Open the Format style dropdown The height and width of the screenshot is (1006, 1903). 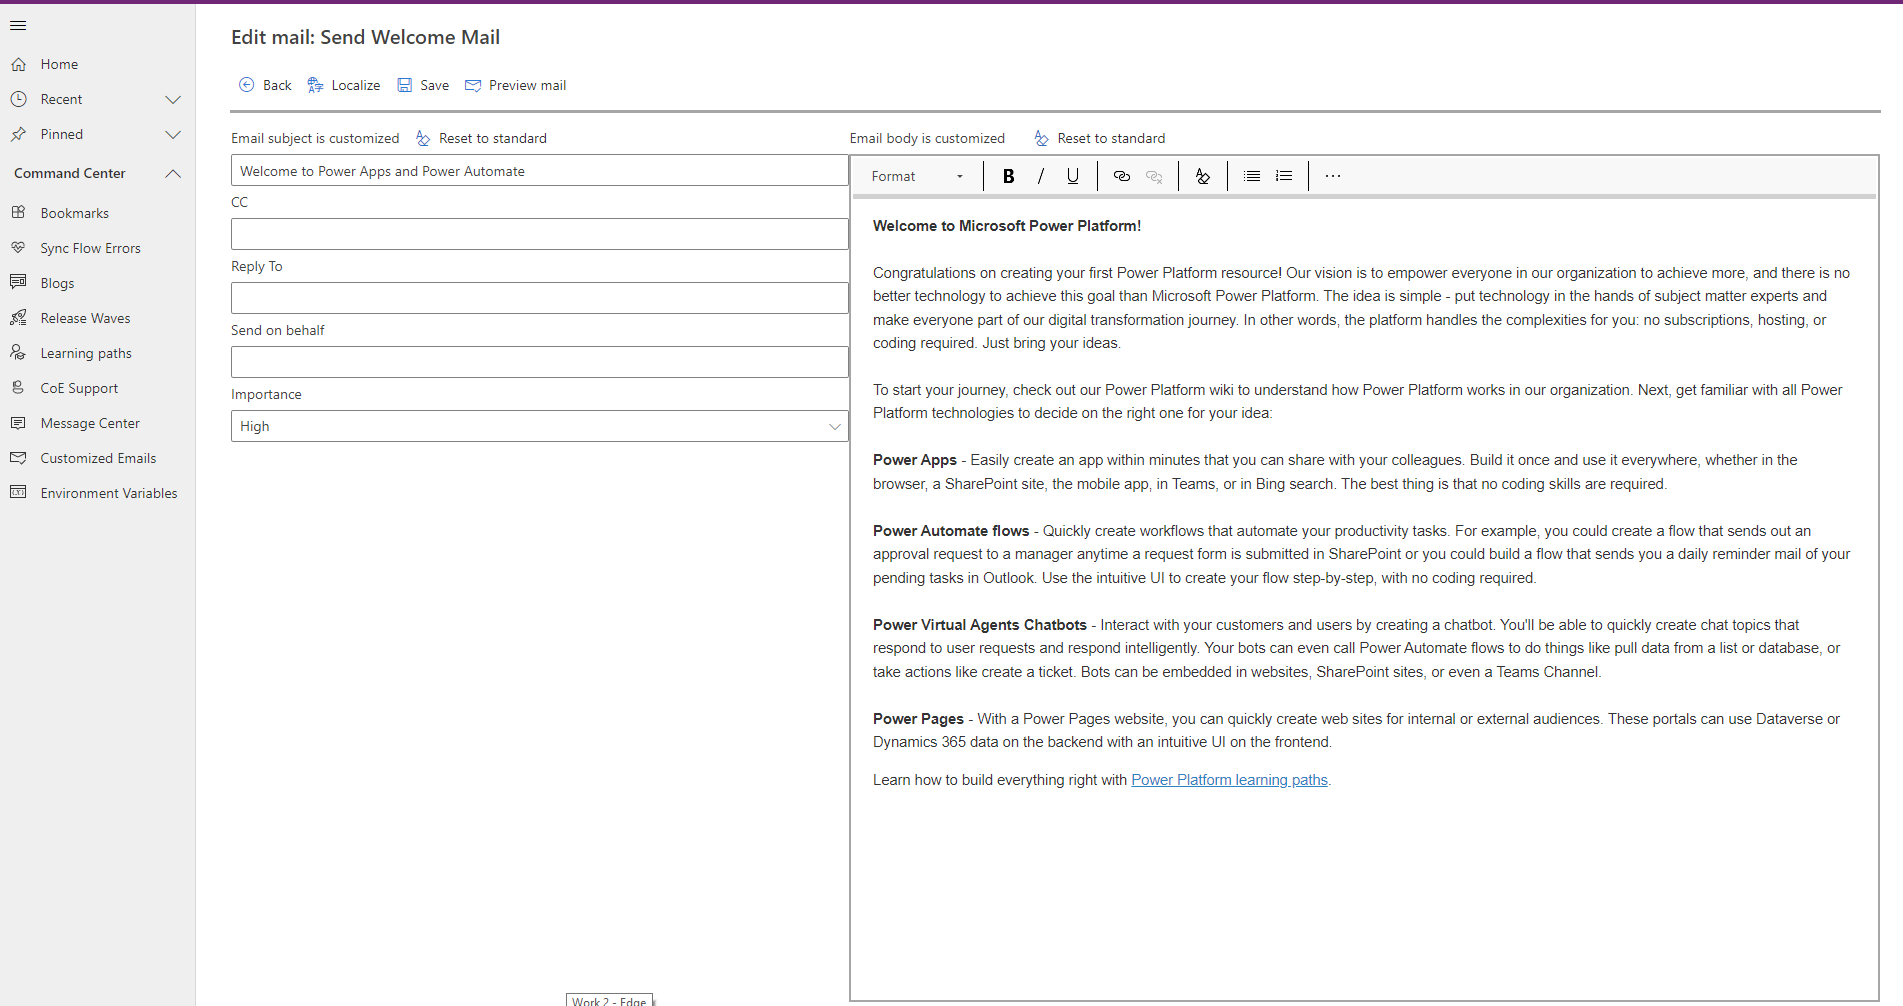point(915,176)
